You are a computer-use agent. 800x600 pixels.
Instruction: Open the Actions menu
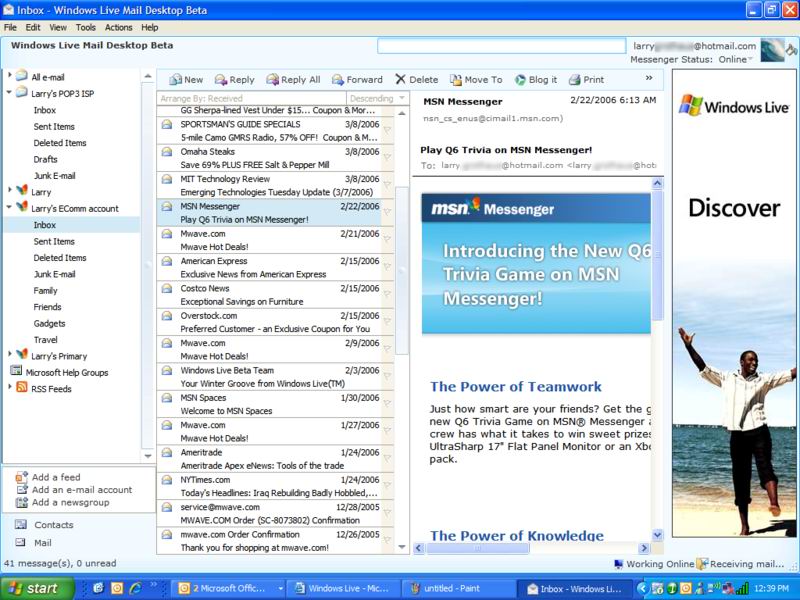[118, 28]
